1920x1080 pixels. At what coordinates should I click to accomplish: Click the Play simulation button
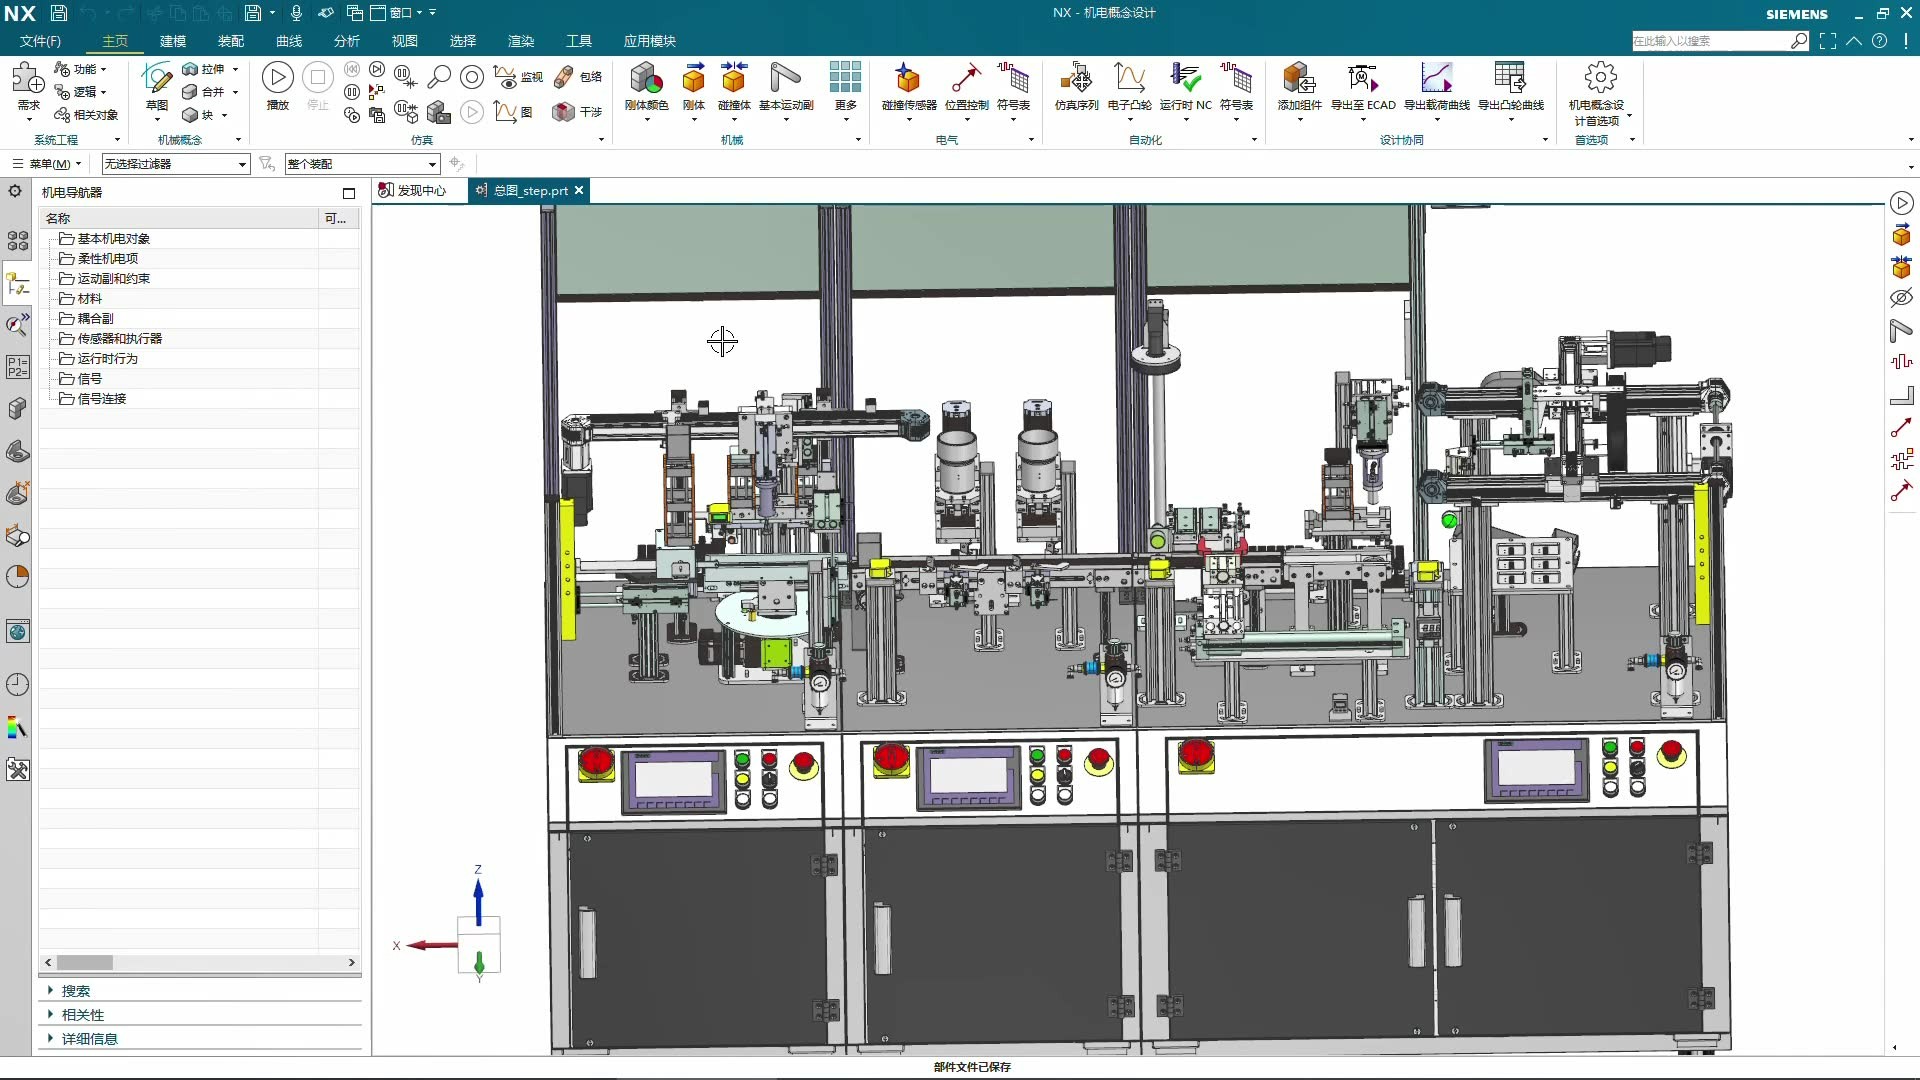click(277, 78)
